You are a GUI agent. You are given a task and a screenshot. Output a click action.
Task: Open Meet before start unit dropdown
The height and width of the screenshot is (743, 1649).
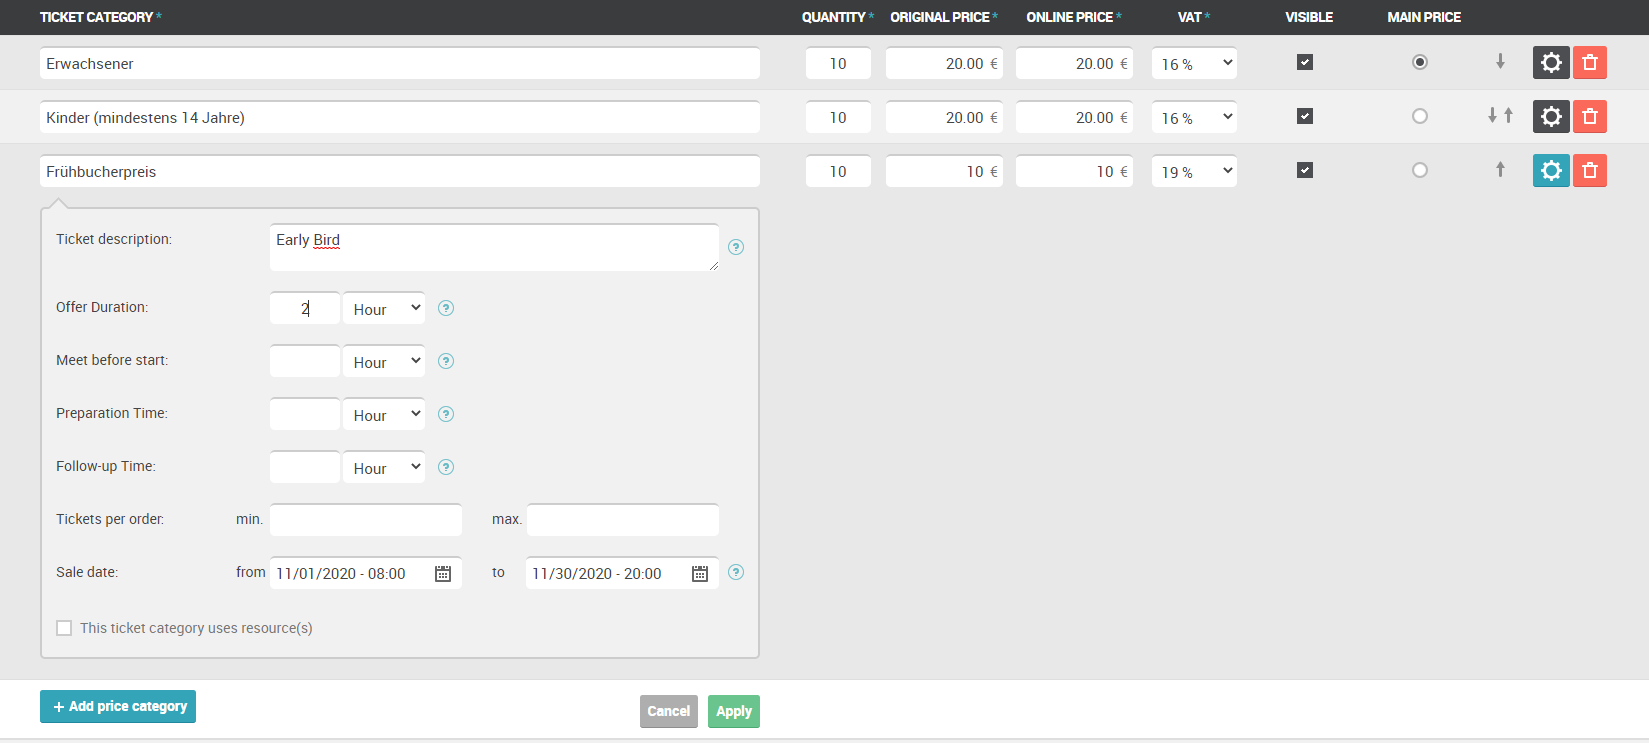point(384,361)
